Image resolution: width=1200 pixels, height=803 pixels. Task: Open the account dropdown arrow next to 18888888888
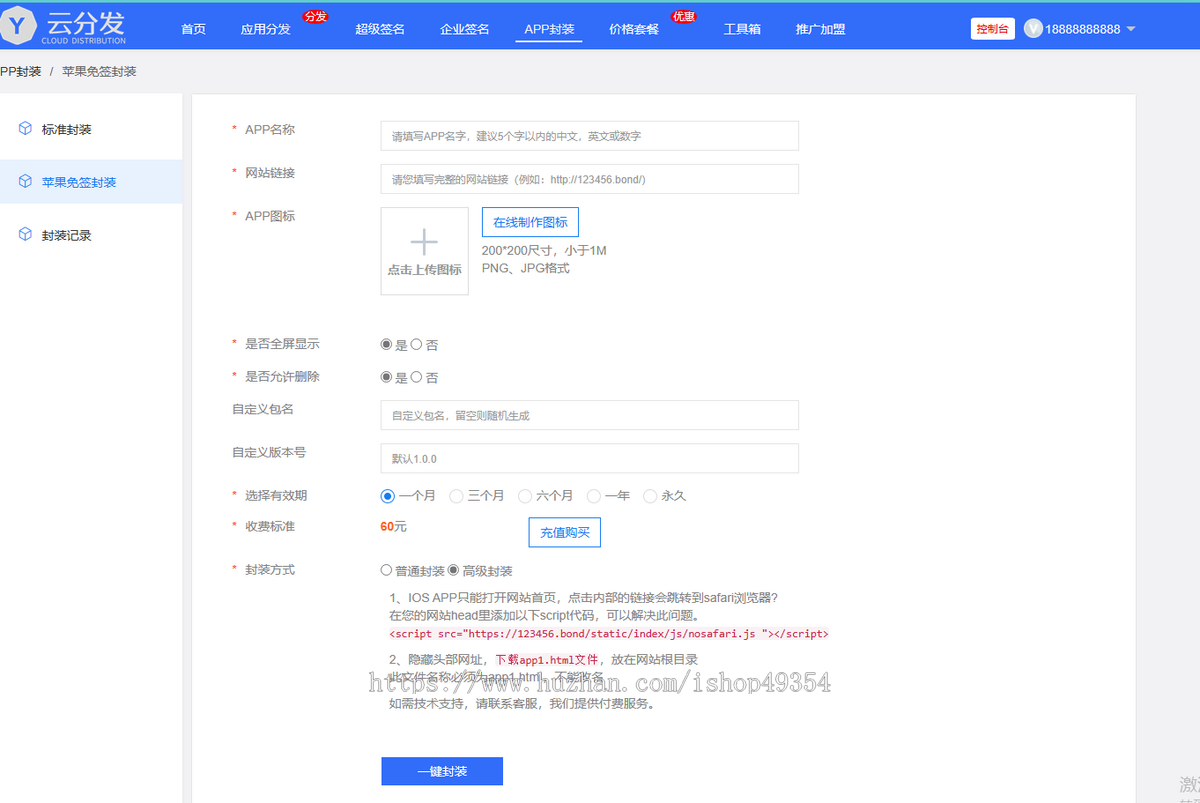1131,29
